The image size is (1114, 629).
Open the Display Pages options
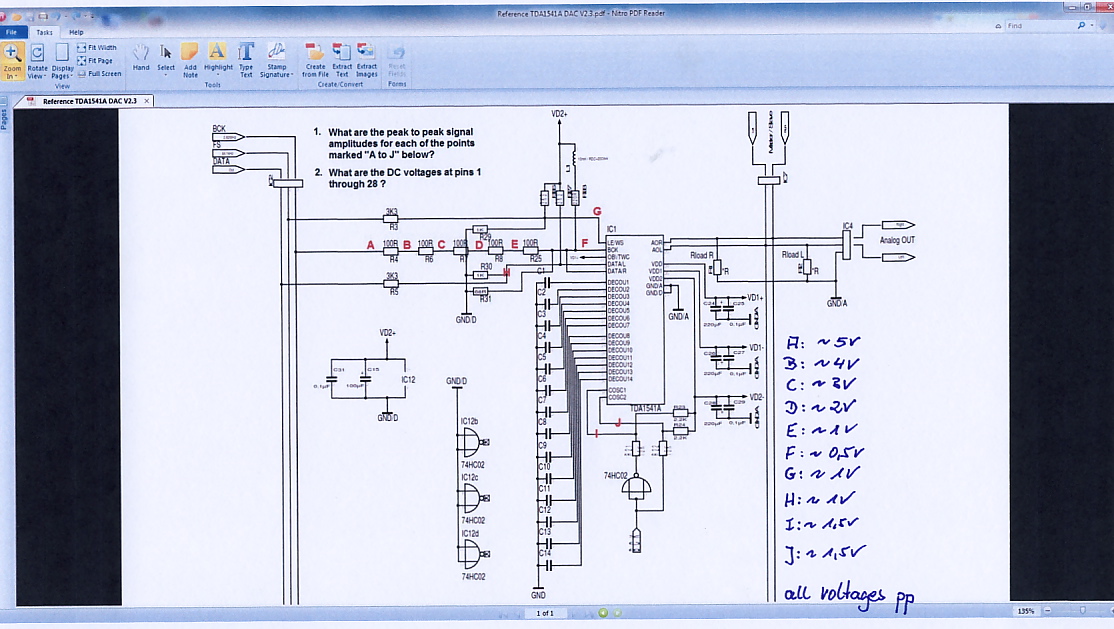[x=62, y=61]
